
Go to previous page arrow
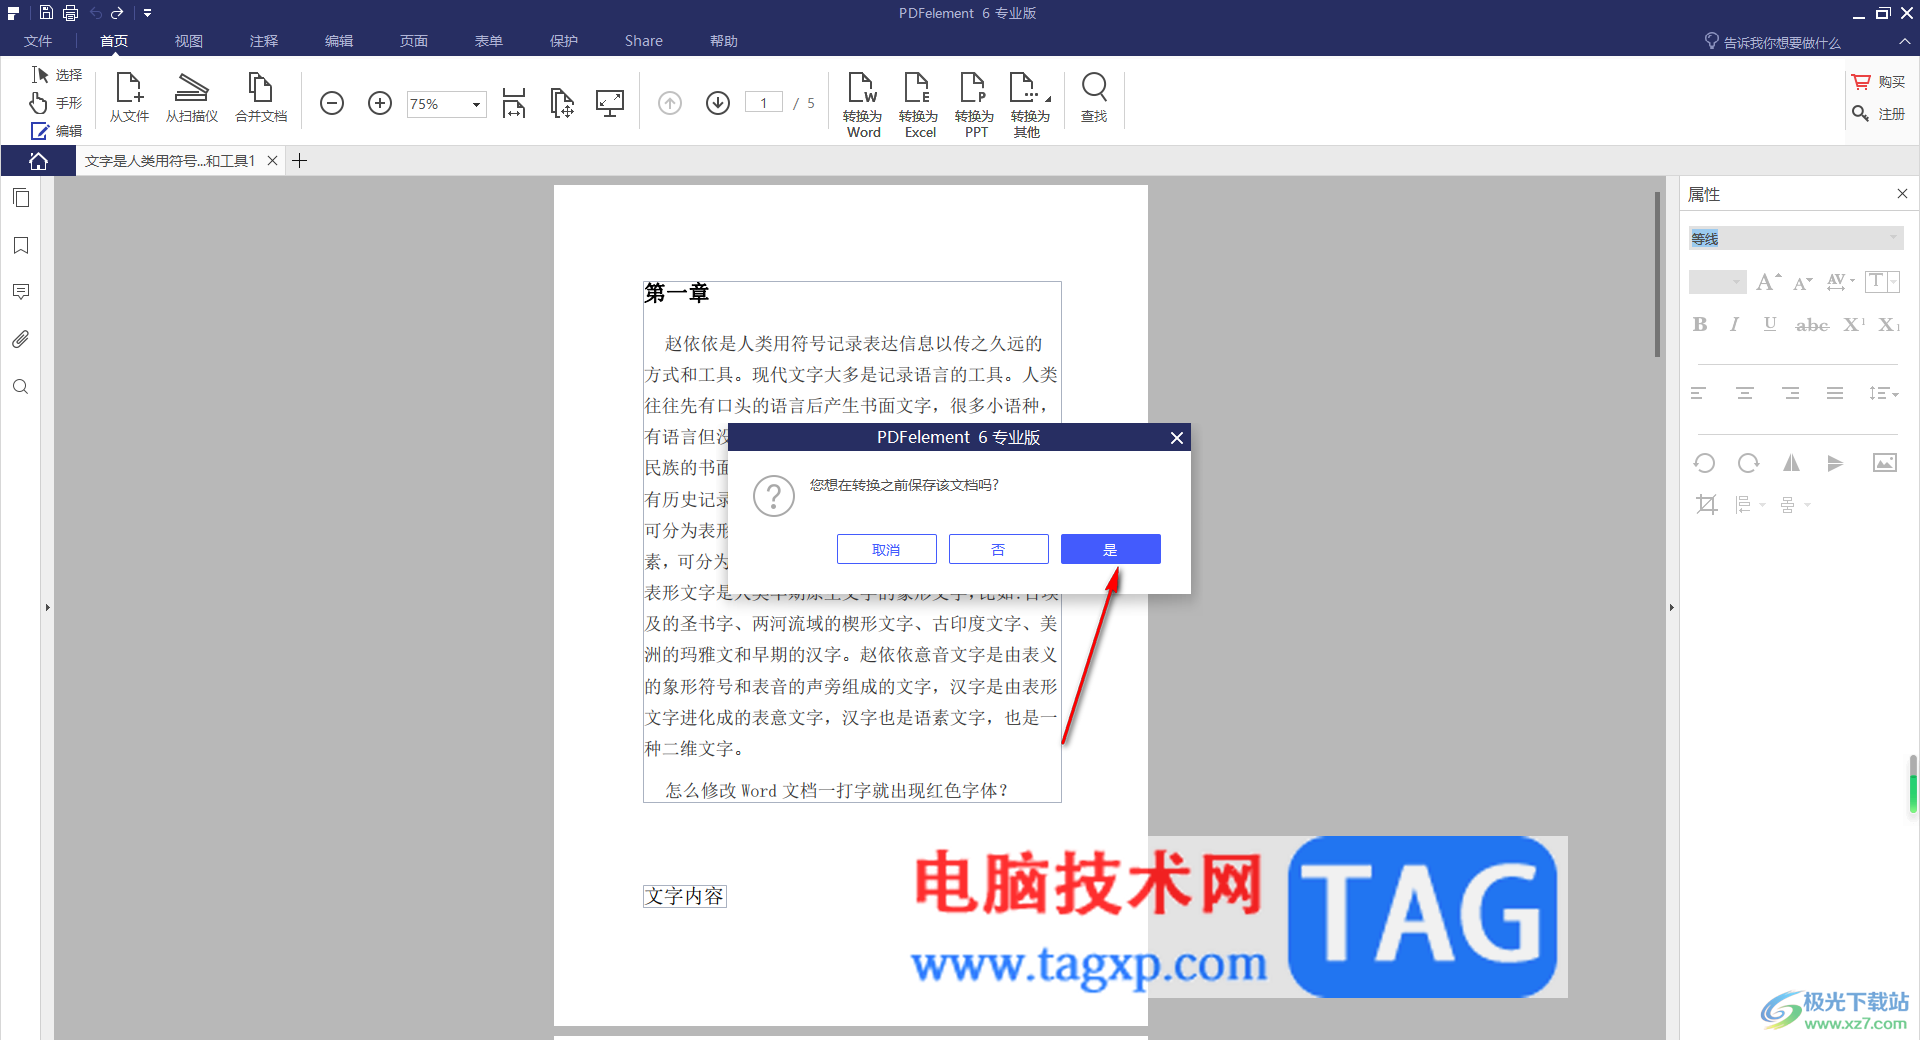click(670, 103)
